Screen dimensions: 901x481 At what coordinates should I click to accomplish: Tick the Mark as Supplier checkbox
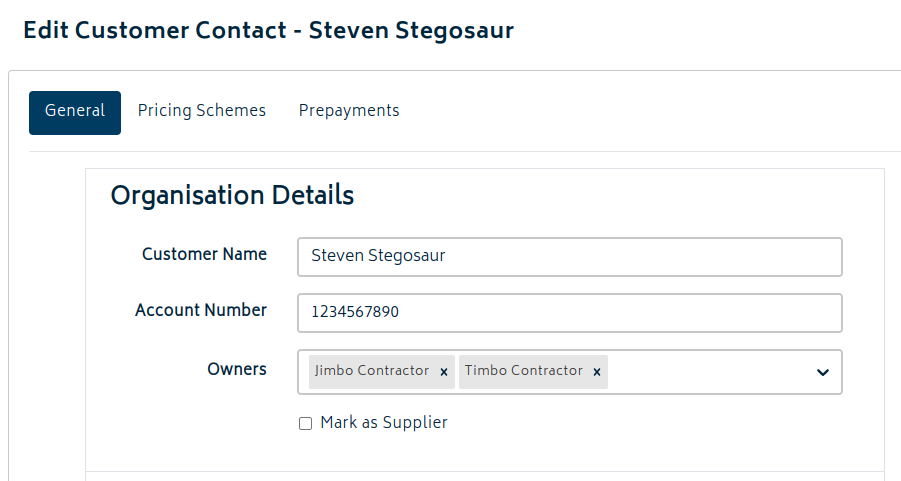pyautogui.click(x=306, y=424)
